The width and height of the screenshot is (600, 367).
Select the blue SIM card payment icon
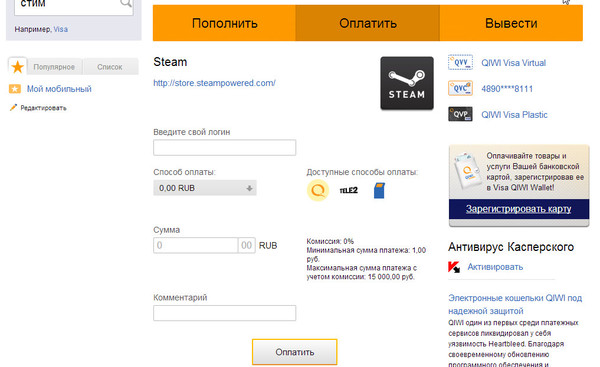click(x=379, y=190)
